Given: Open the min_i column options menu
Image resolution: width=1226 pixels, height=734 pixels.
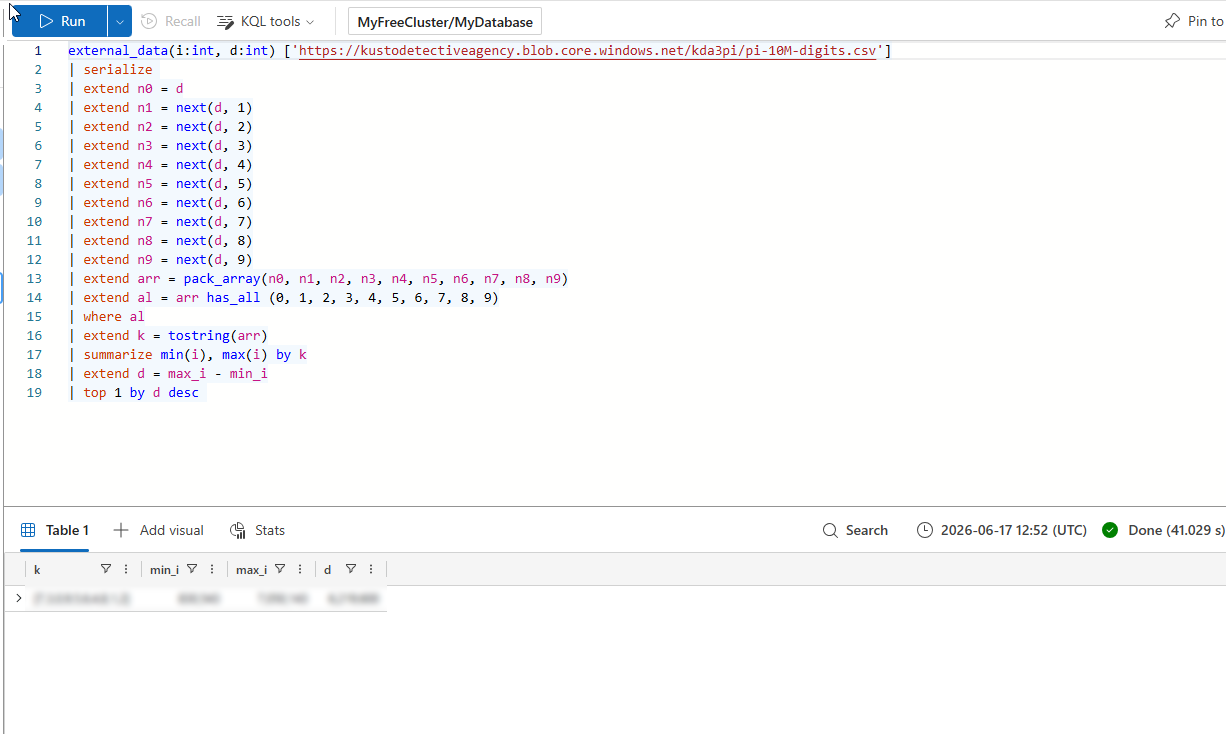Looking at the screenshot, I should [x=212, y=569].
